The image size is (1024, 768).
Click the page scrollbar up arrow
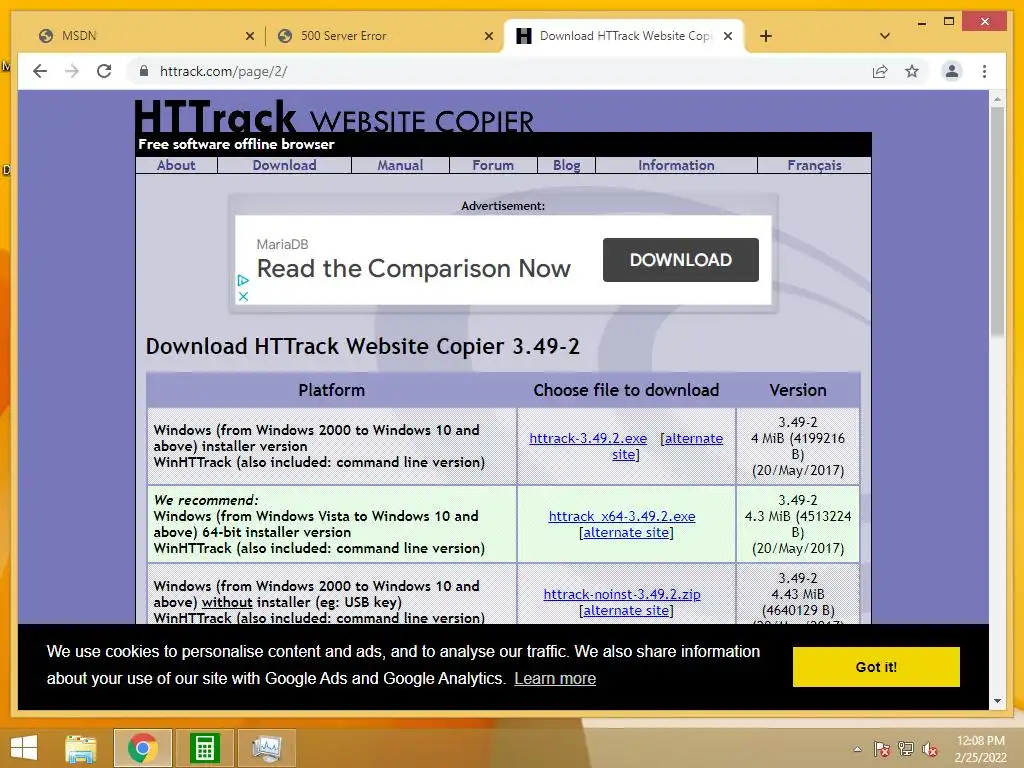pyautogui.click(x=997, y=99)
